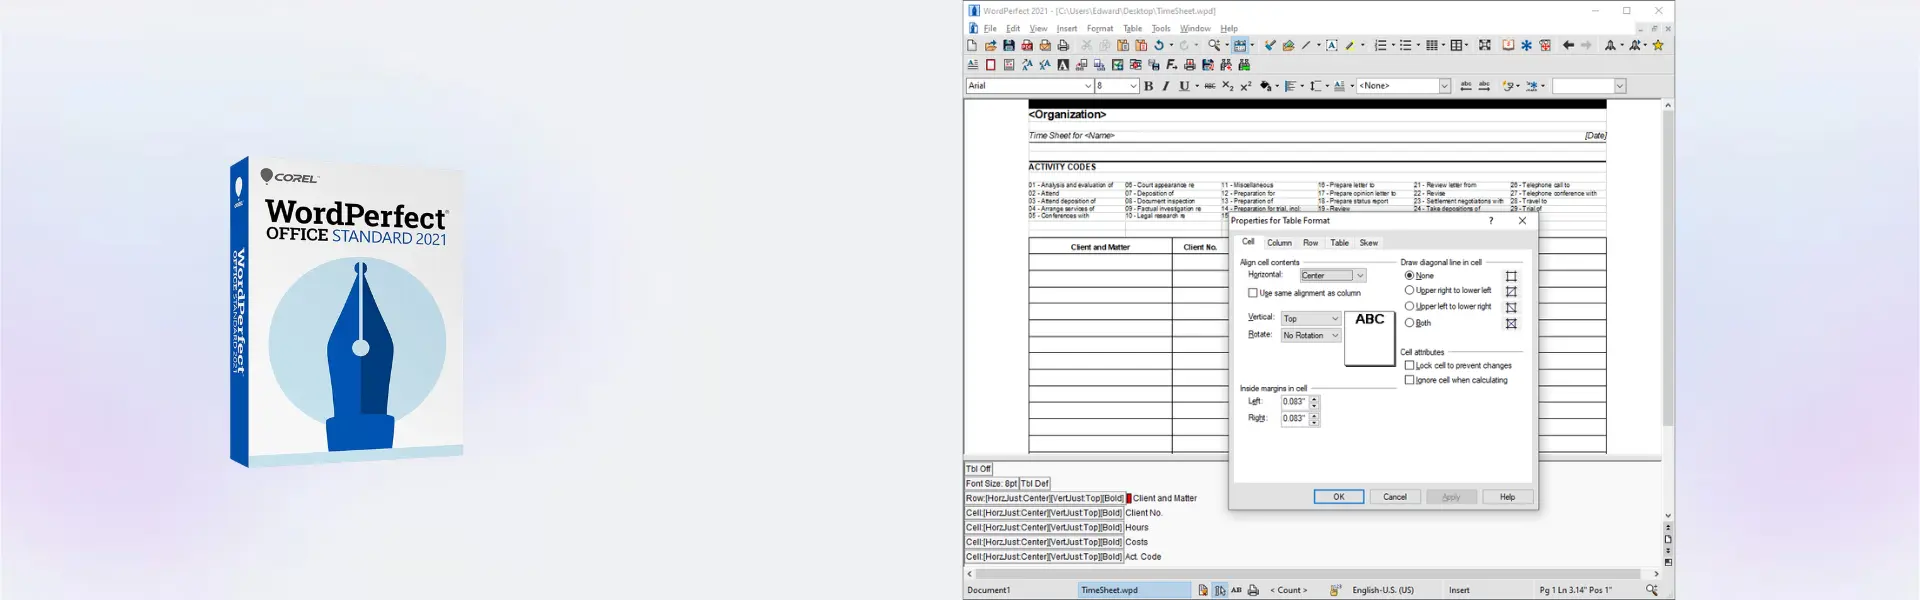
Task: Apply Strikethrough formatting
Action: [x=1210, y=86]
